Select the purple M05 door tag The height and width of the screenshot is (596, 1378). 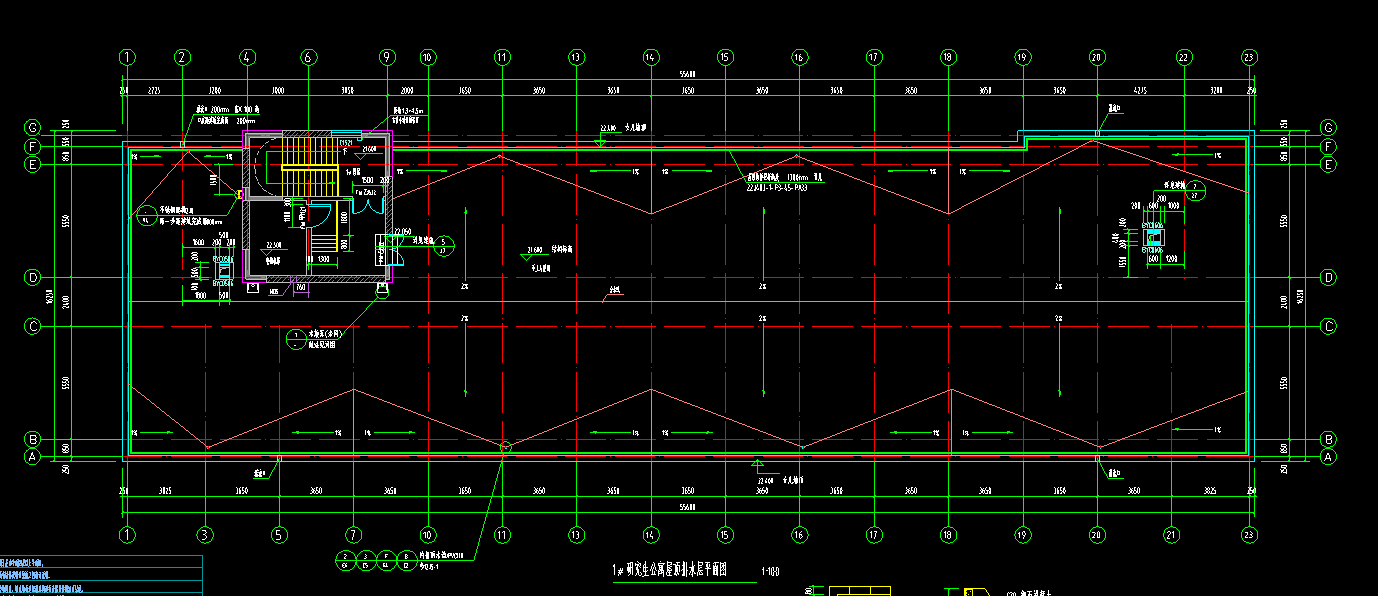tap(275, 291)
